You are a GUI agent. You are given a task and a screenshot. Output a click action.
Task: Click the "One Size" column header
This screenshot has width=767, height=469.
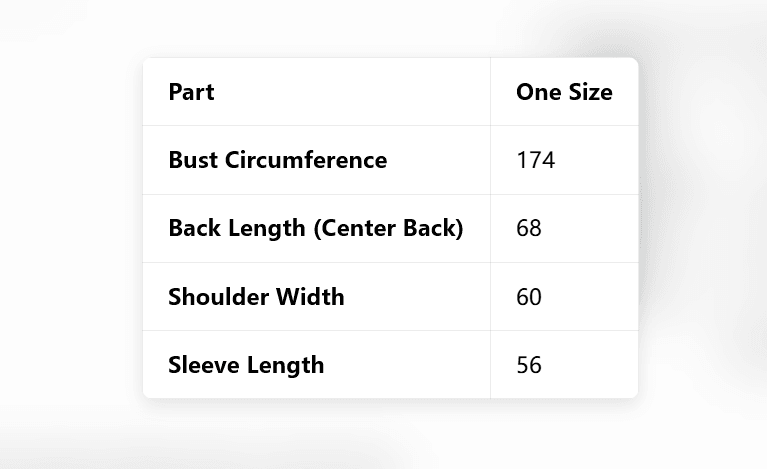coord(564,93)
